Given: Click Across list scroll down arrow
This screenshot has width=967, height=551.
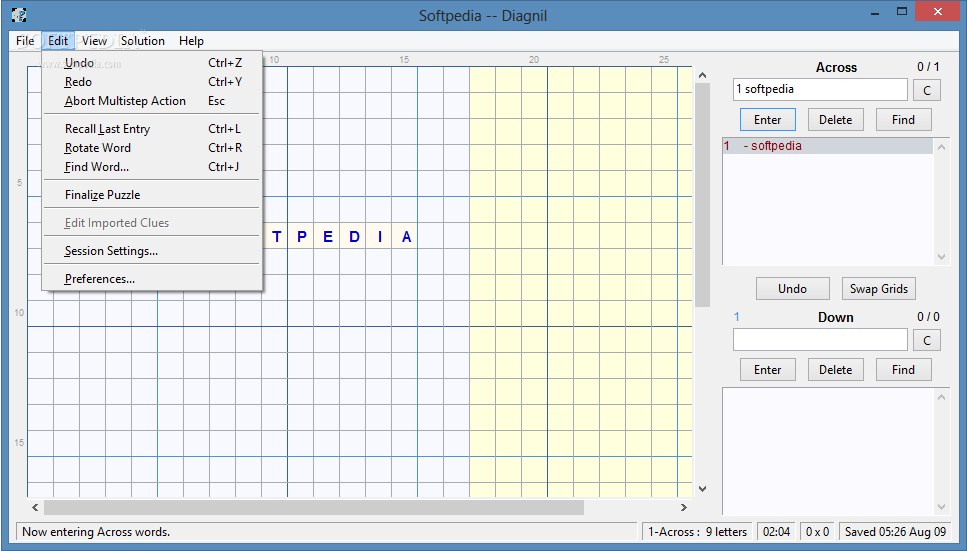Looking at the screenshot, I should [x=941, y=257].
